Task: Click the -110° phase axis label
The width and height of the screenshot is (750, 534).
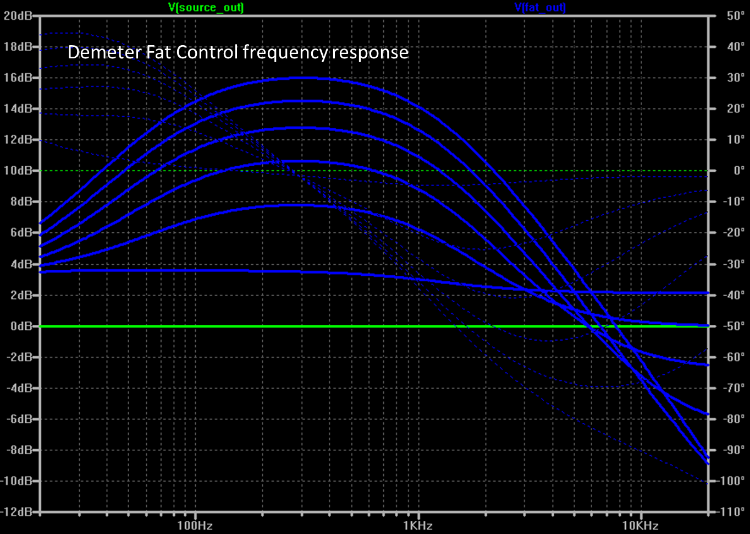Action: (727, 513)
